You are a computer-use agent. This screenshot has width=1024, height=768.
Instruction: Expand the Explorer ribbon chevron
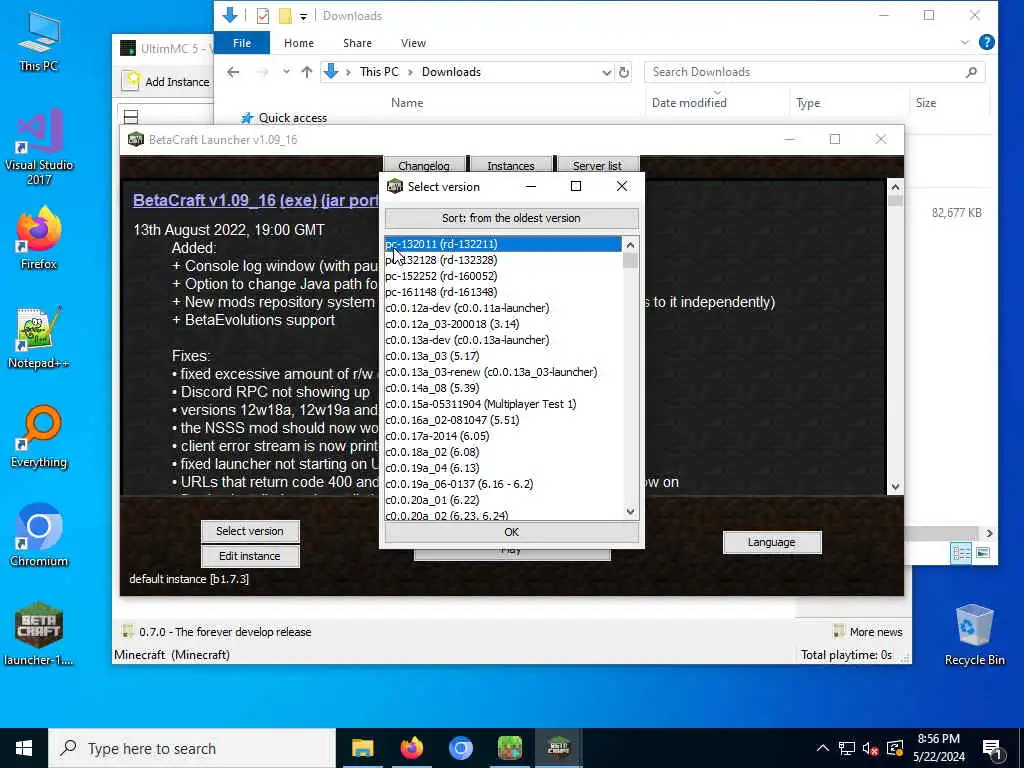[965, 43]
